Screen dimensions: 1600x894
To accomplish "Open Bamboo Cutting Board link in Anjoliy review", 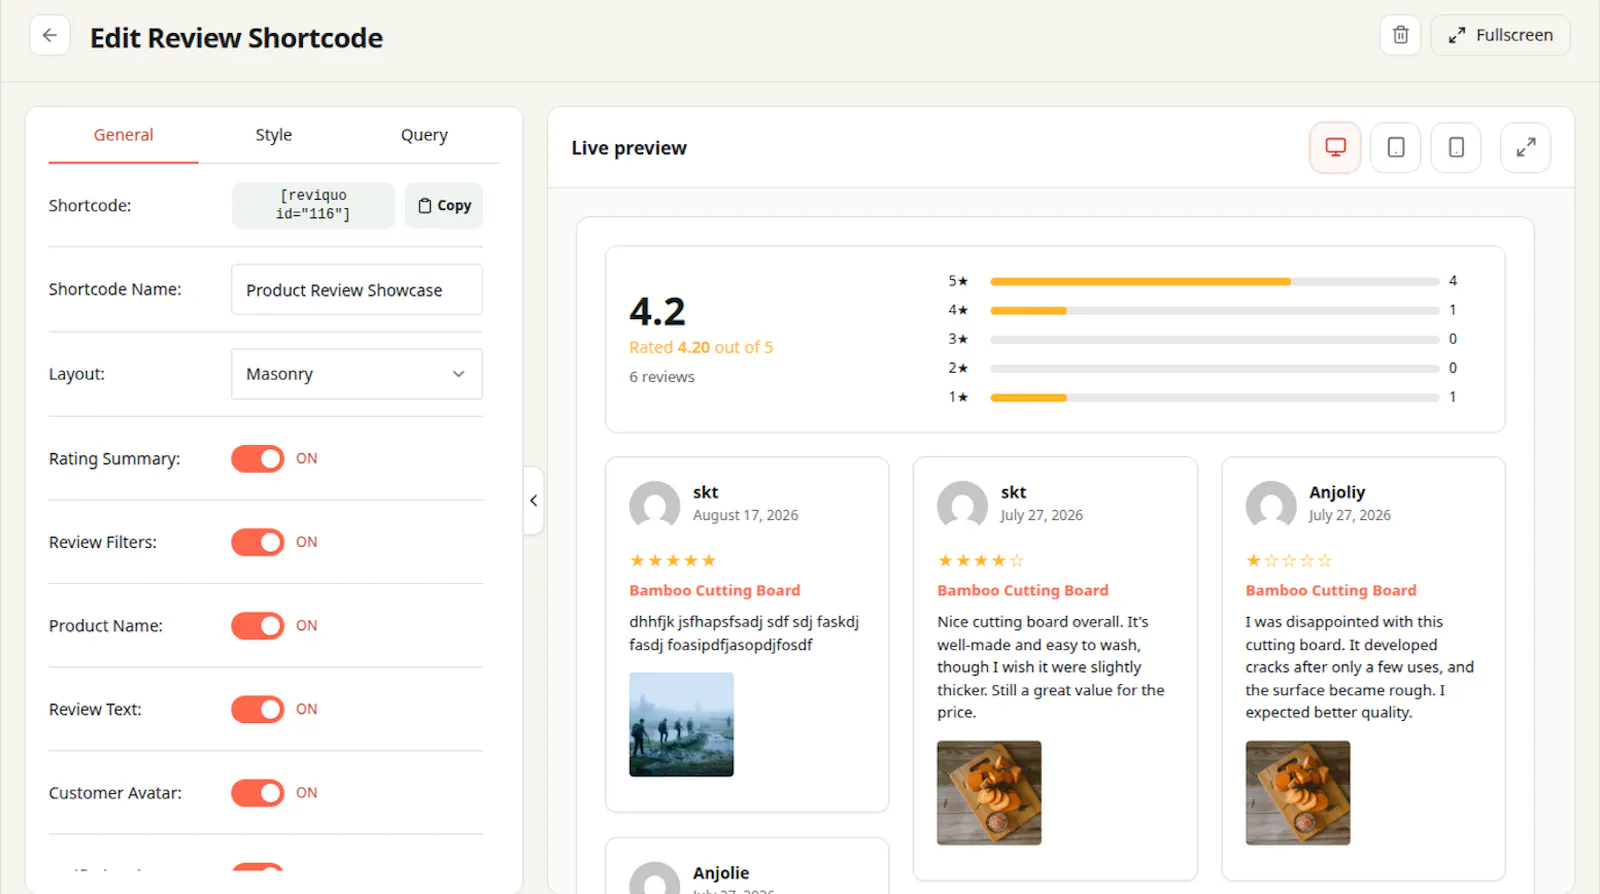I will [x=1330, y=591].
